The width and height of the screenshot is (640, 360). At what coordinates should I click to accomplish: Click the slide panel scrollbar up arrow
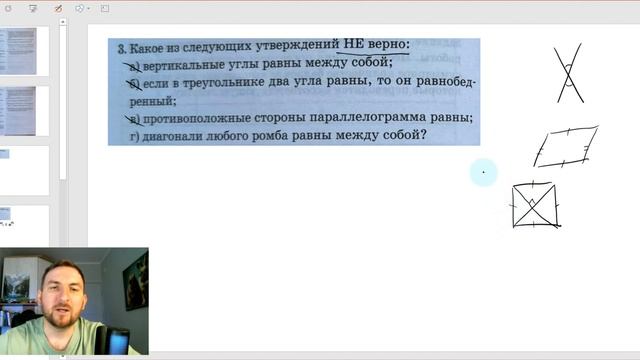[62, 22]
